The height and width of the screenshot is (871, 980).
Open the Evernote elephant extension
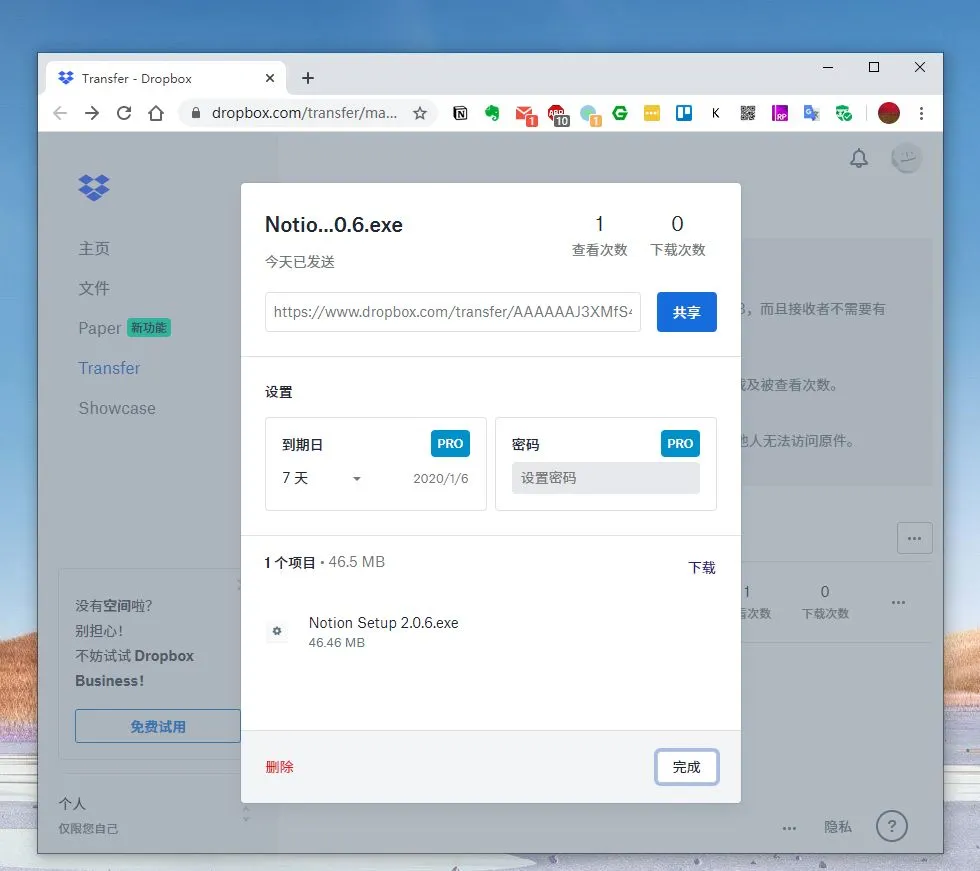coord(492,113)
